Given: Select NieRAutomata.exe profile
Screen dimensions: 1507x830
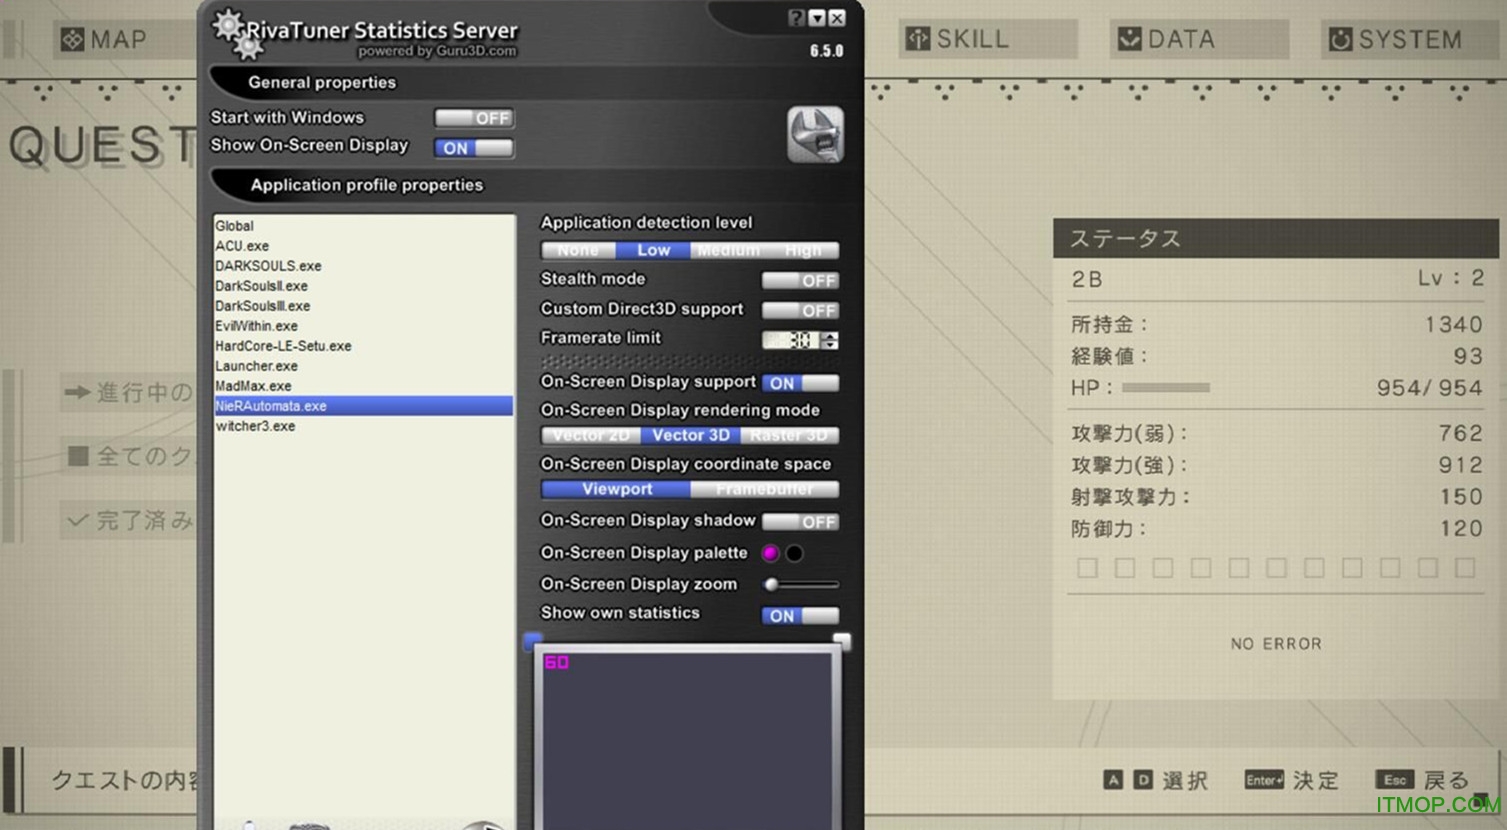Looking at the screenshot, I should tap(364, 406).
